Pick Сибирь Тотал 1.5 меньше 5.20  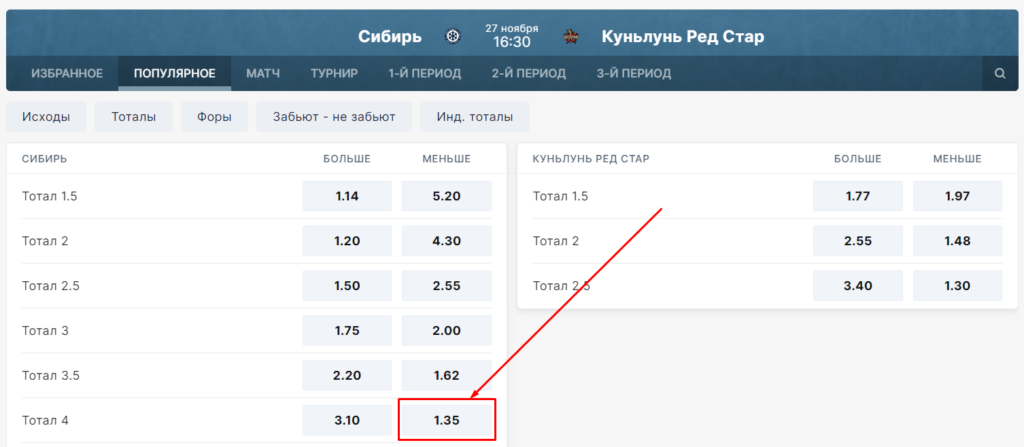click(447, 196)
